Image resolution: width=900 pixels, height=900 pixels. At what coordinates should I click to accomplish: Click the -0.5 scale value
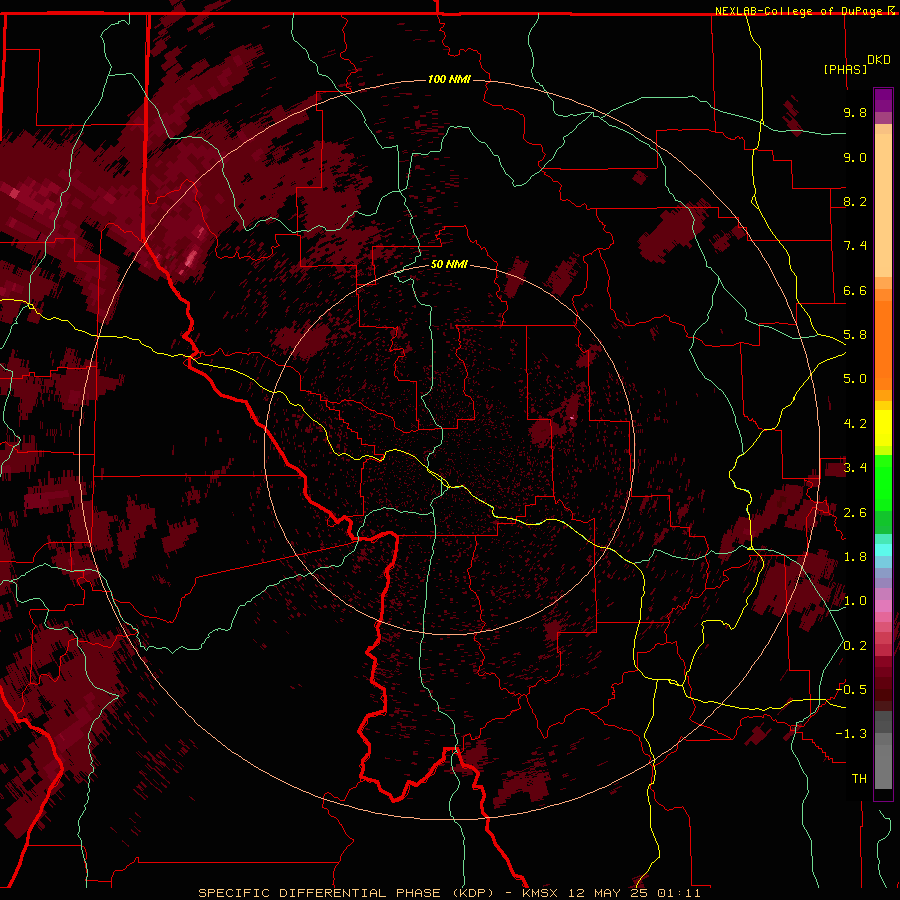pyautogui.click(x=851, y=690)
